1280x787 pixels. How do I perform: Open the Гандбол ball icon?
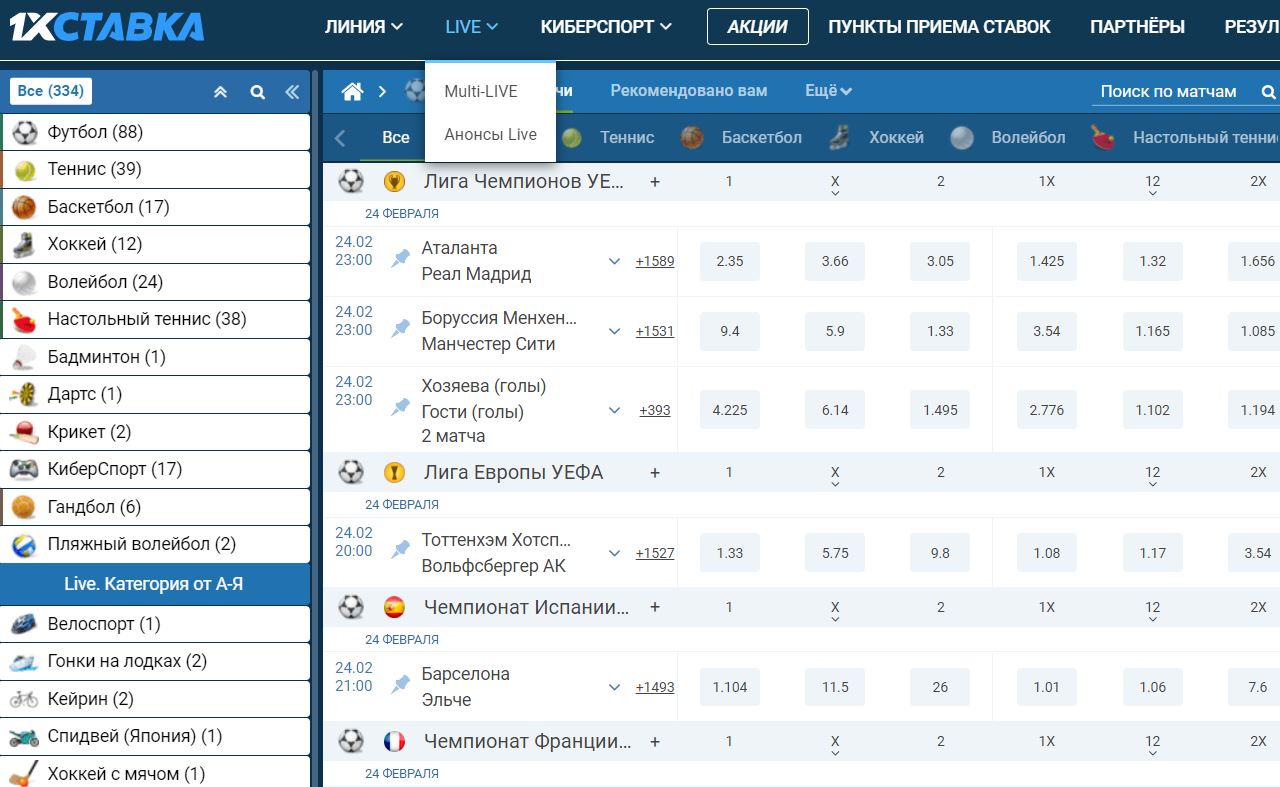click(x=25, y=507)
